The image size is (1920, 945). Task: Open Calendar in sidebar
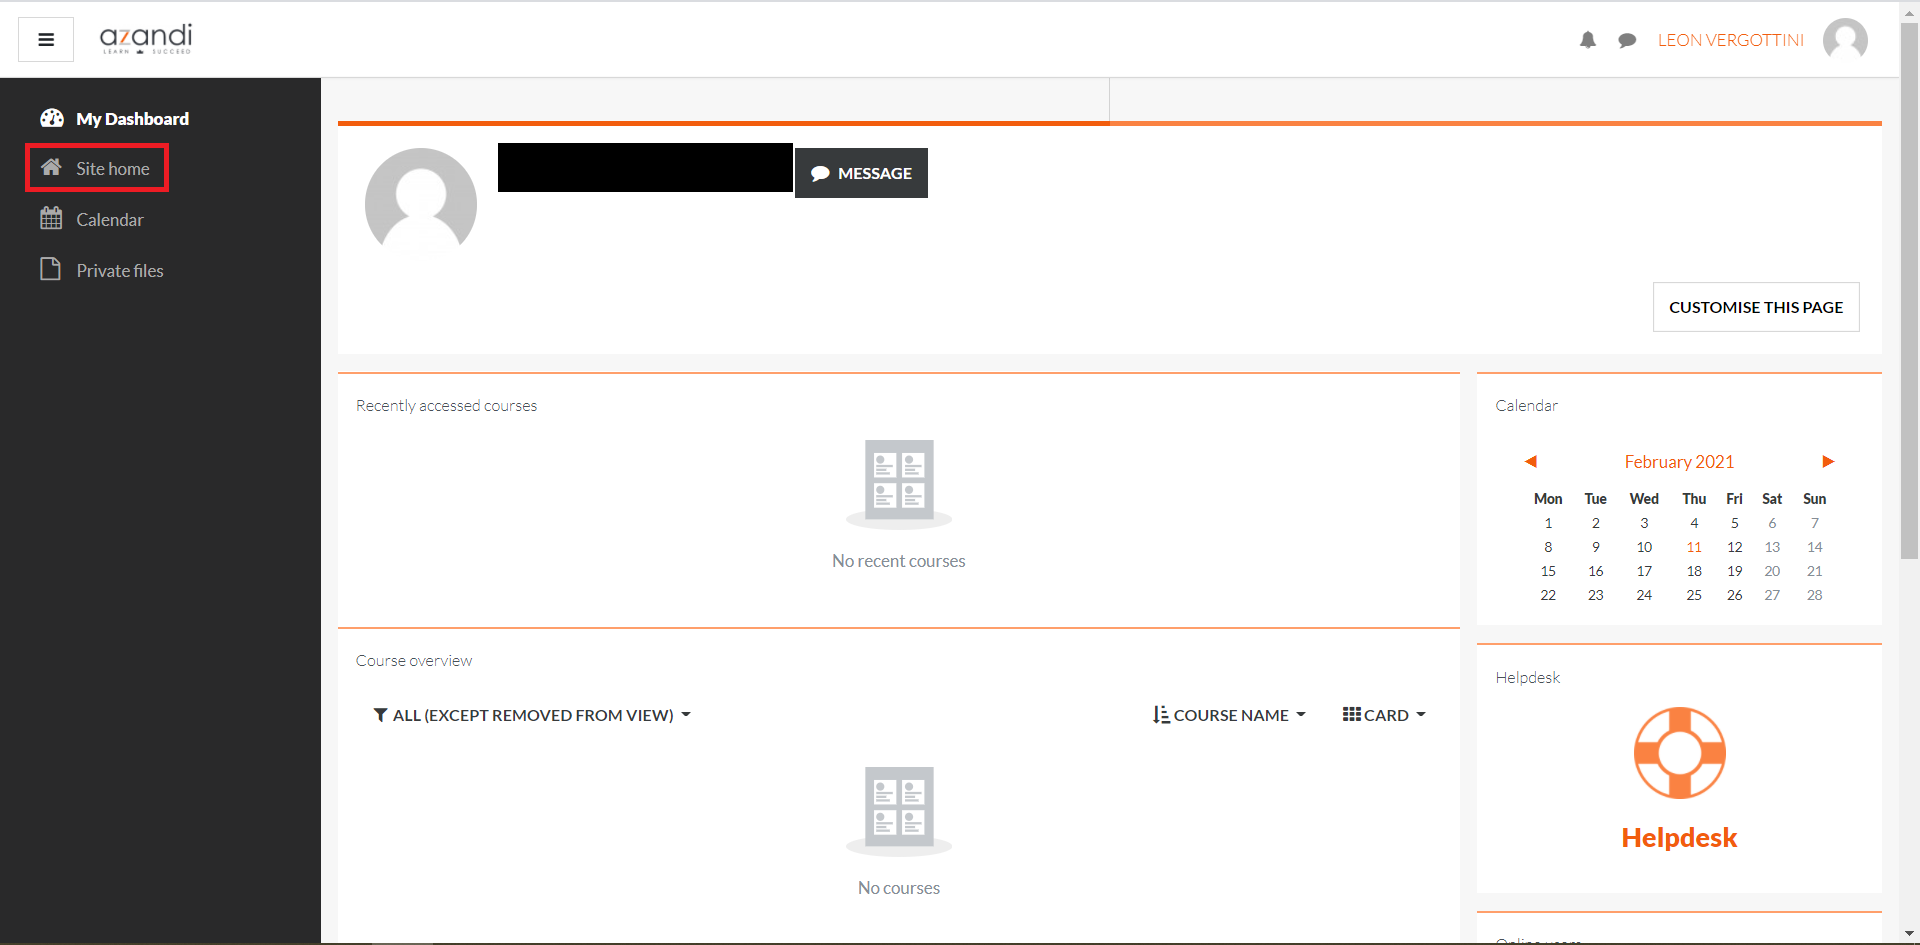tap(92, 219)
